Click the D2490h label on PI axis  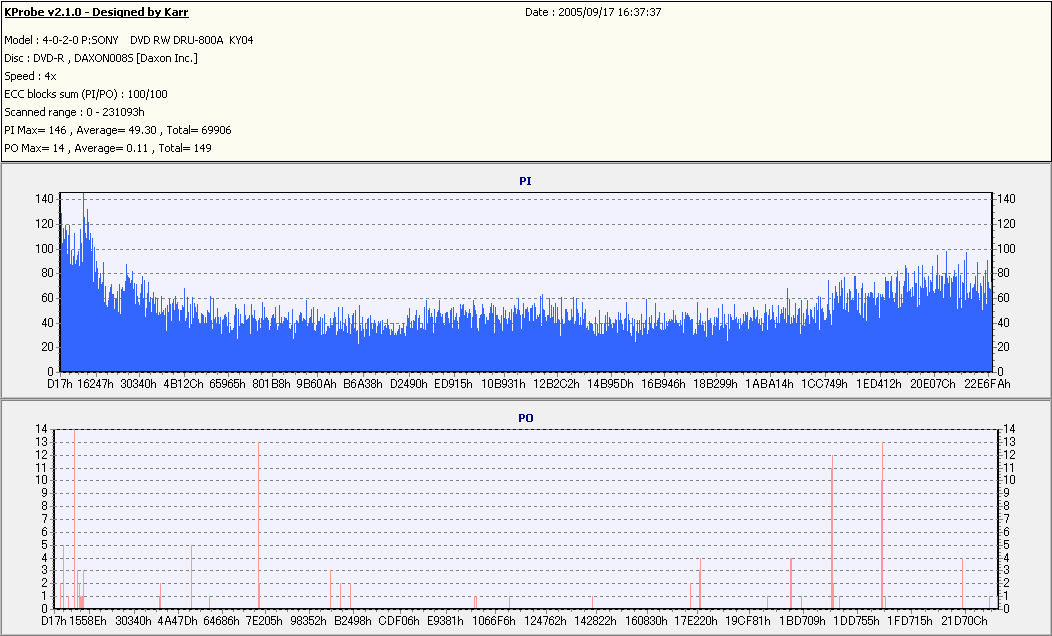tap(410, 383)
